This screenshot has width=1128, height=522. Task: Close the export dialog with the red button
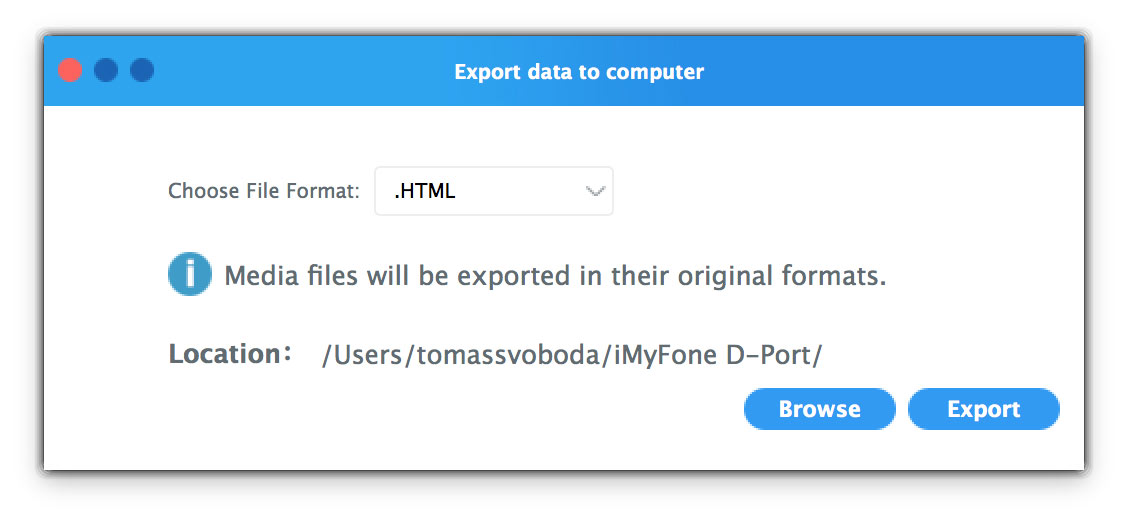coord(69,70)
